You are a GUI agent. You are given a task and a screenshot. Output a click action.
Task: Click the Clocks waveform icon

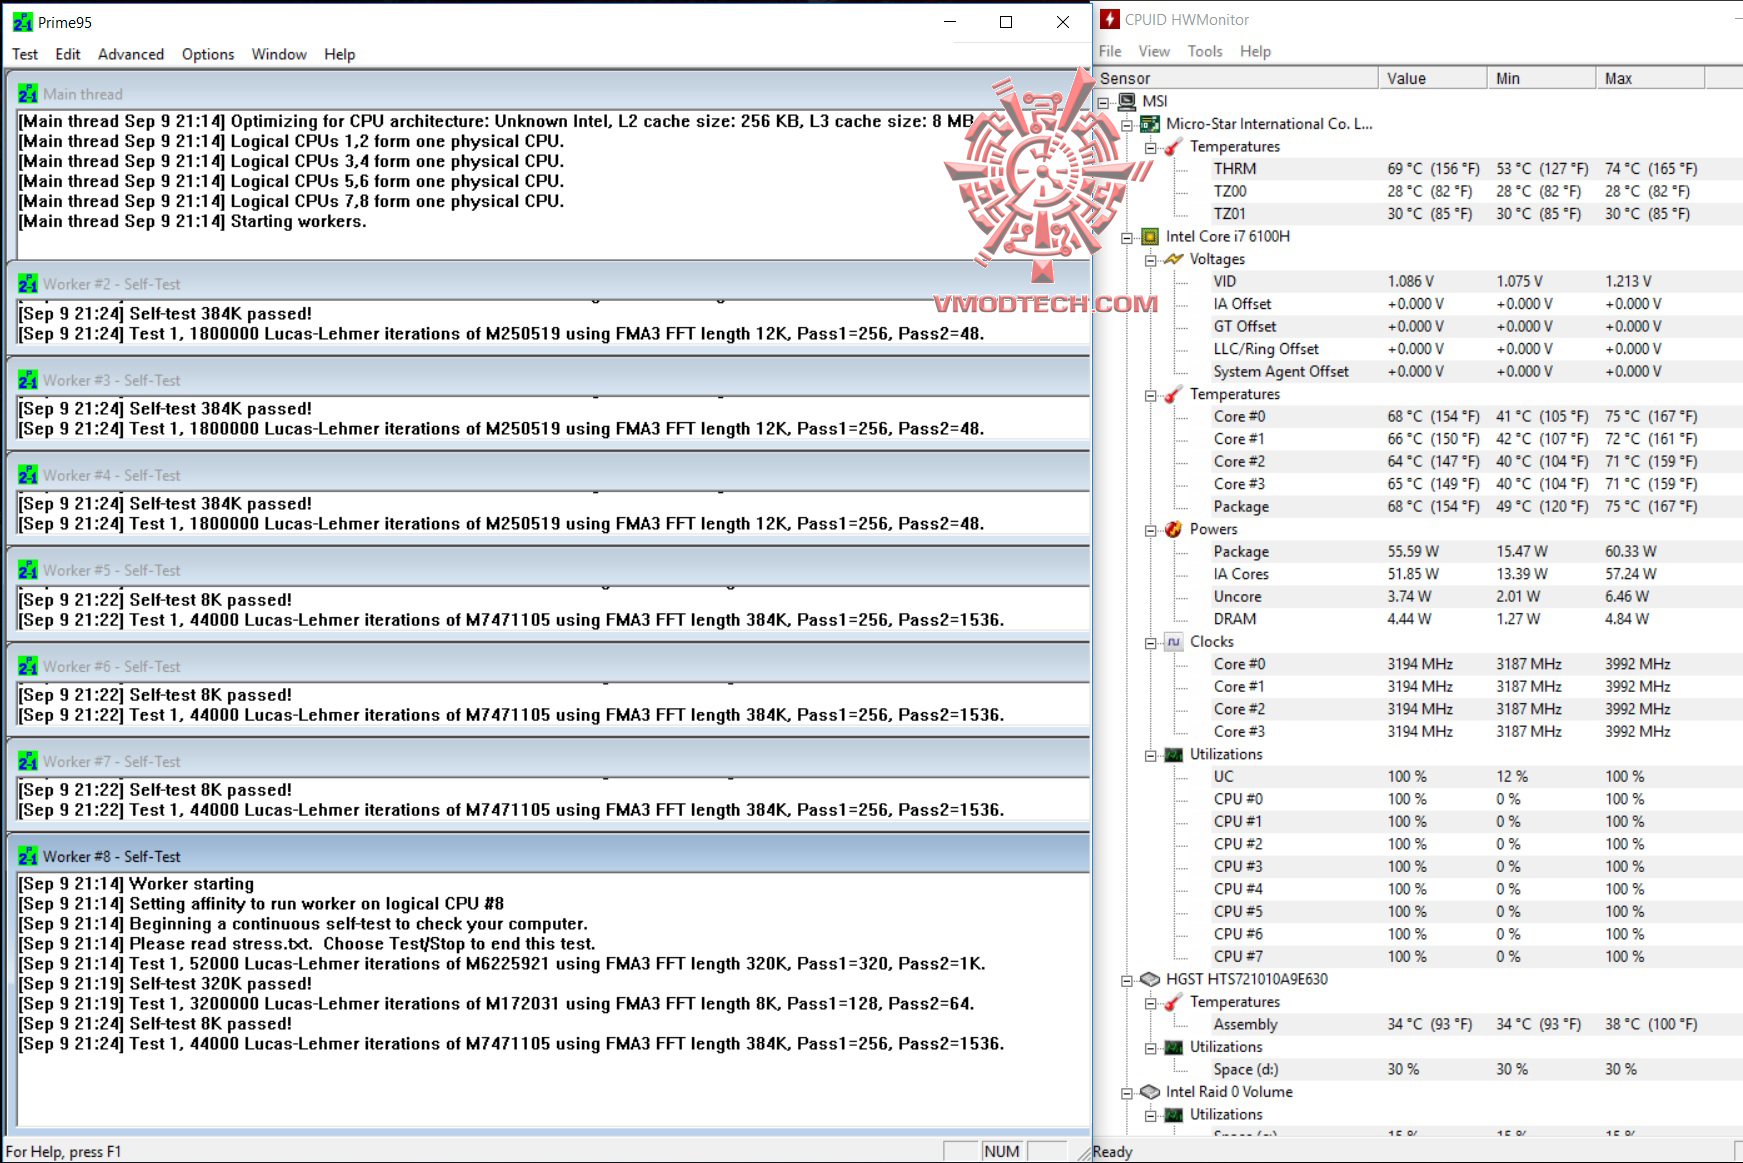coord(1174,642)
